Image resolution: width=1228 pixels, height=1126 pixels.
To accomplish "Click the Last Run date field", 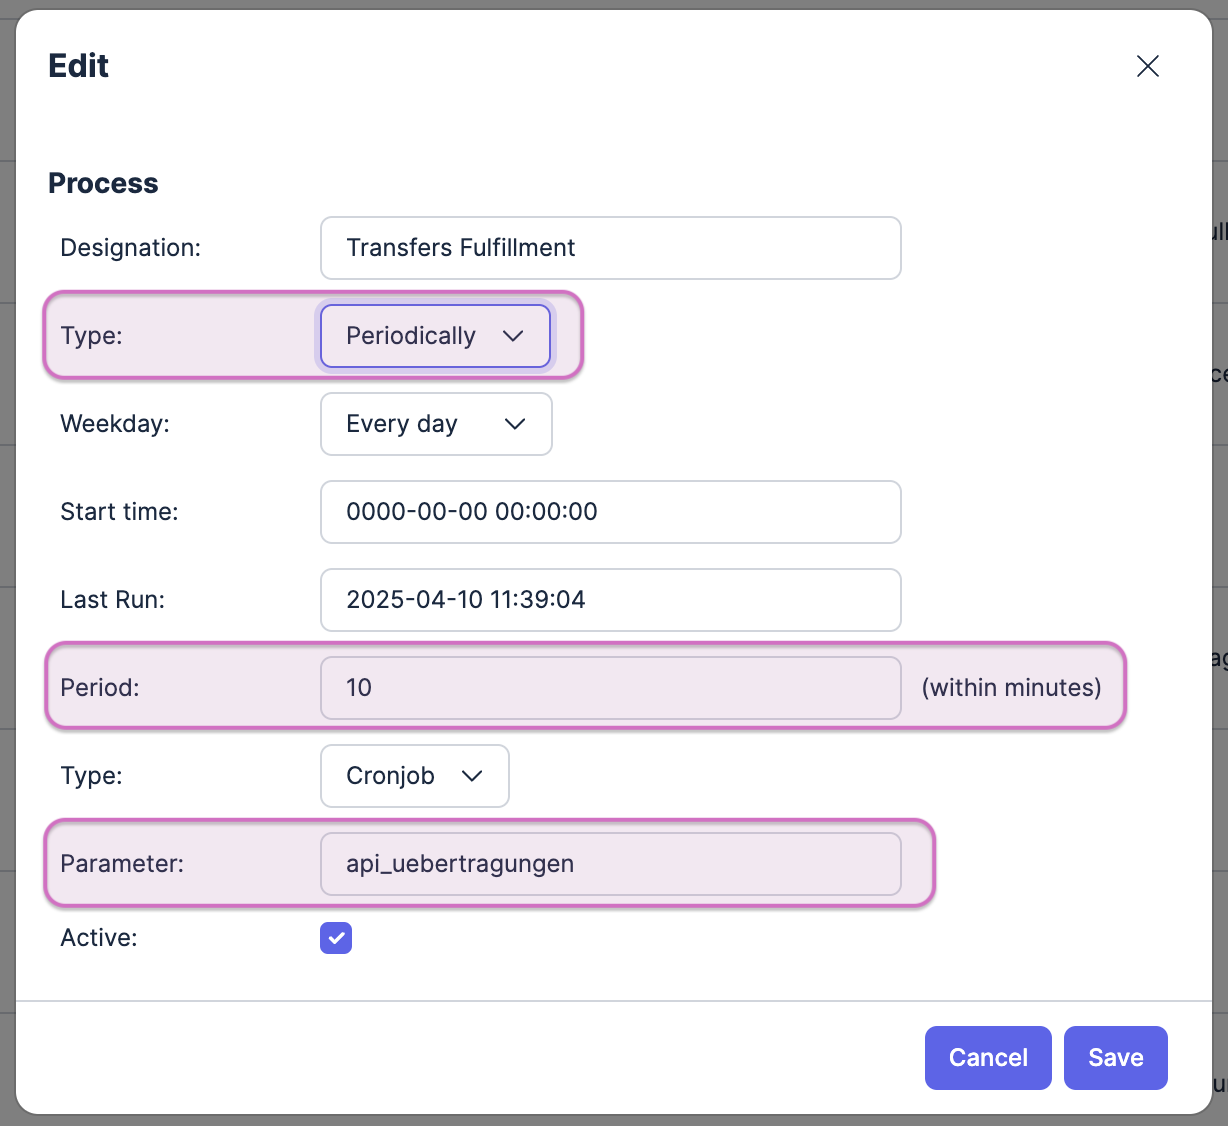I will [x=610, y=600].
